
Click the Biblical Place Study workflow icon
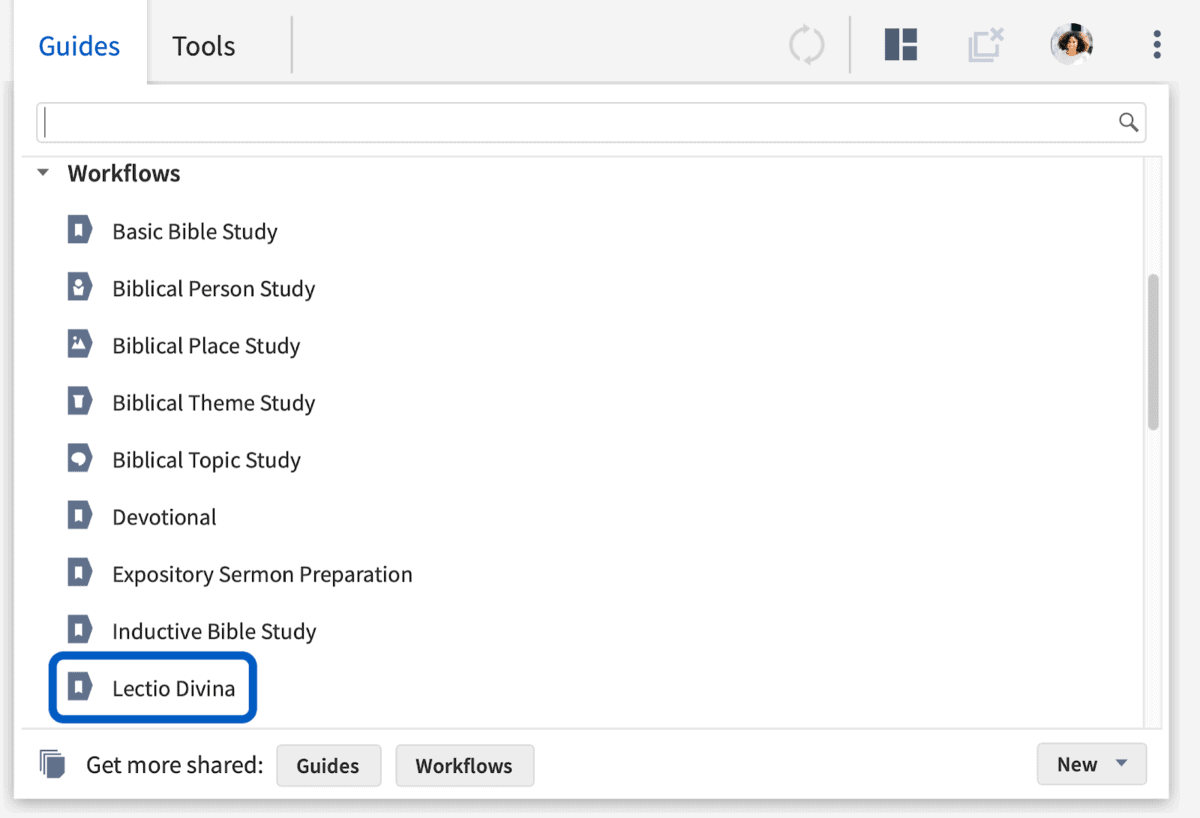pos(79,345)
